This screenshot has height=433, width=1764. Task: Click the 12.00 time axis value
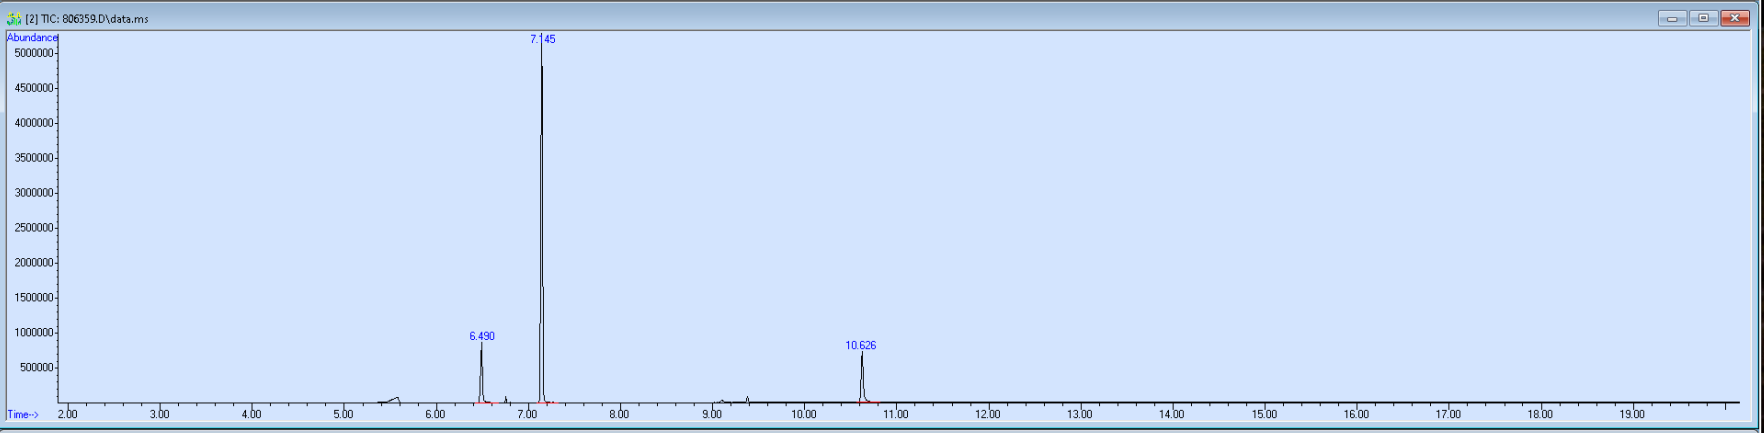987,414
